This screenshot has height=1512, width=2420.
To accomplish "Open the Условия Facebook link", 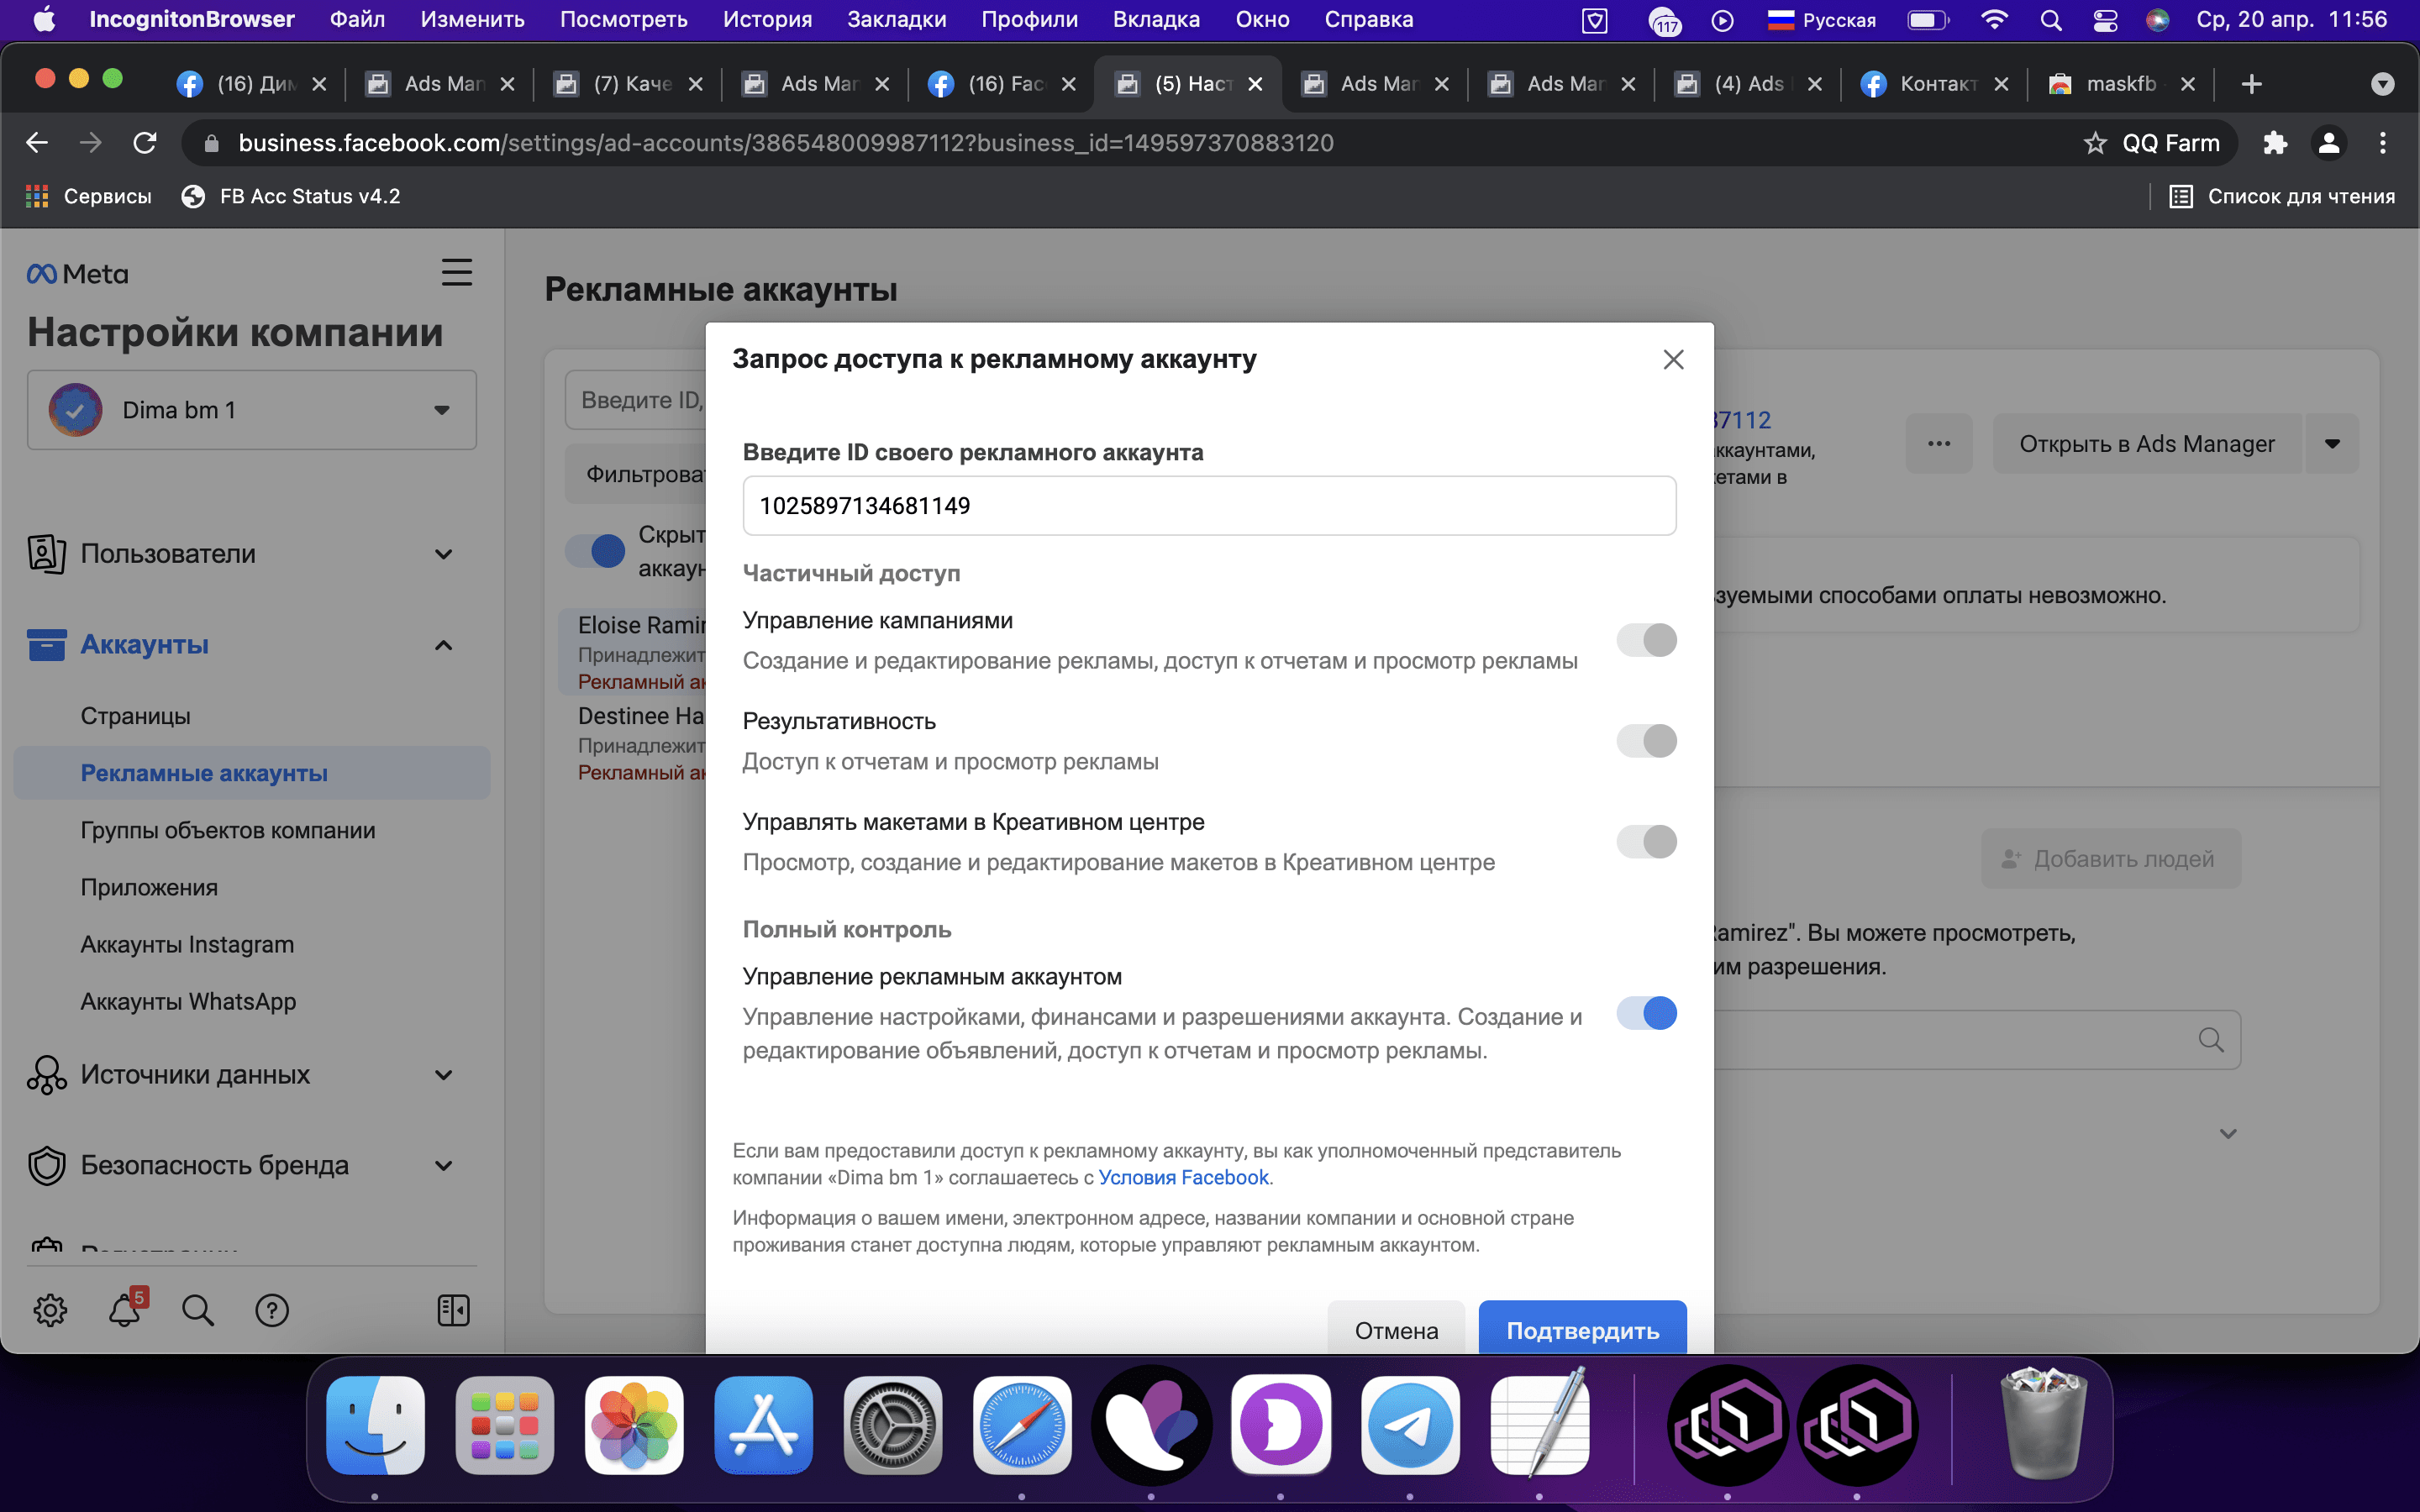I will coord(1183,1177).
